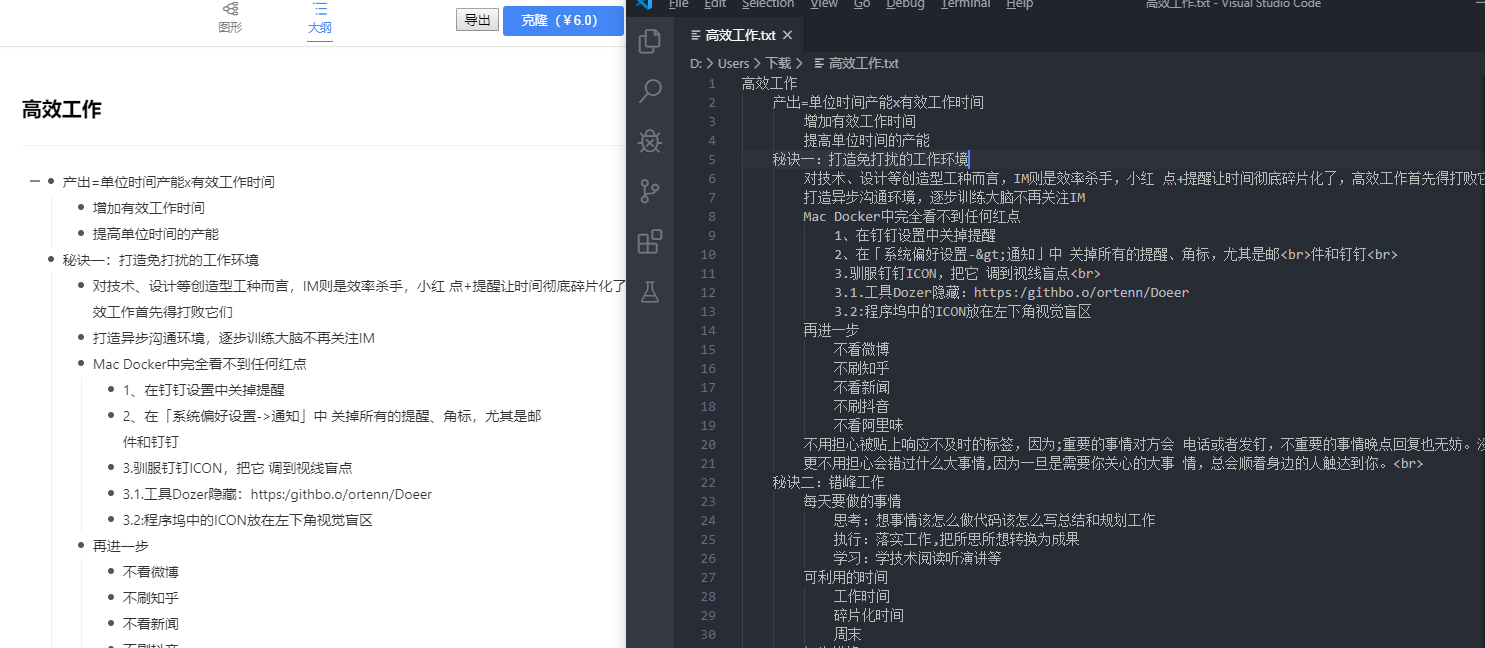Open the Edit menu in VS Code
The width and height of the screenshot is (1485, 648).
click(x=715, y=4)
